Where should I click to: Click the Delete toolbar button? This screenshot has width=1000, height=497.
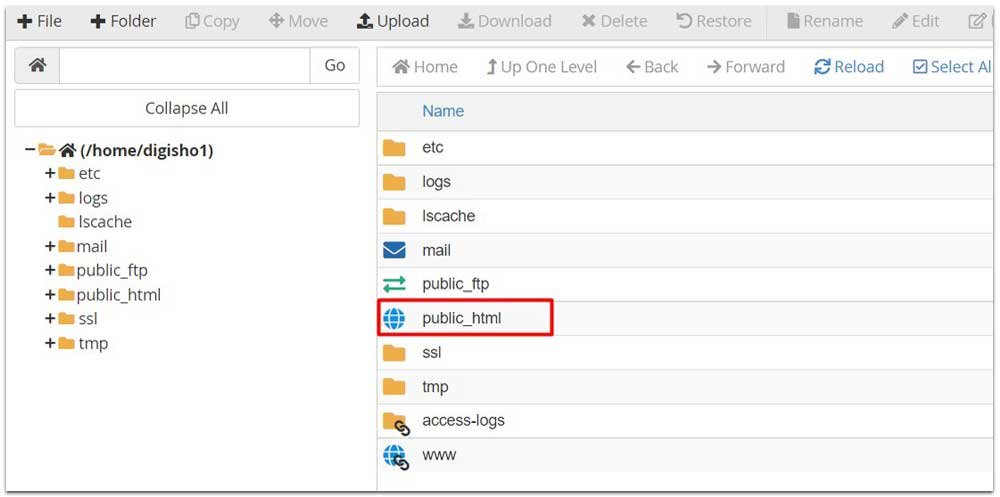click(614, 22)
